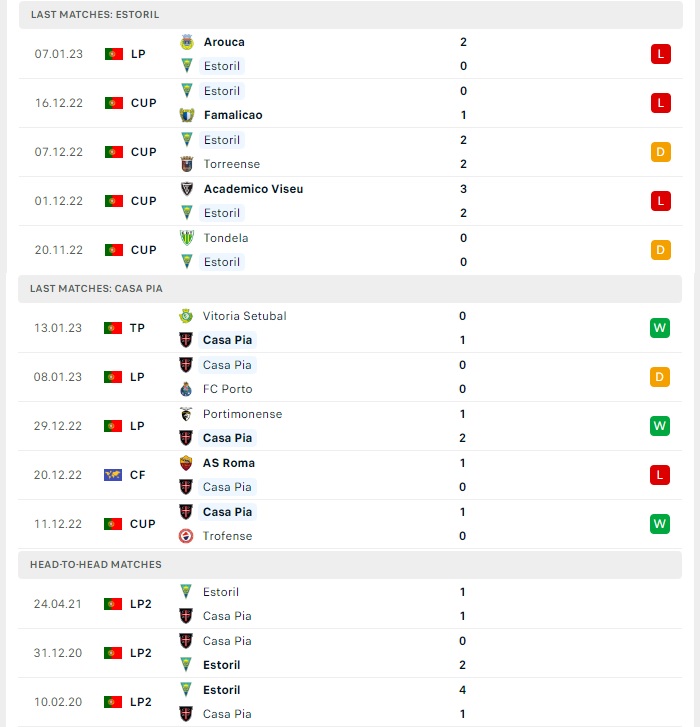Click the Vitoria Setubal crest icon
Image resolution: width=700 pixels, height=727 pixels.
(x=186, y=316)
